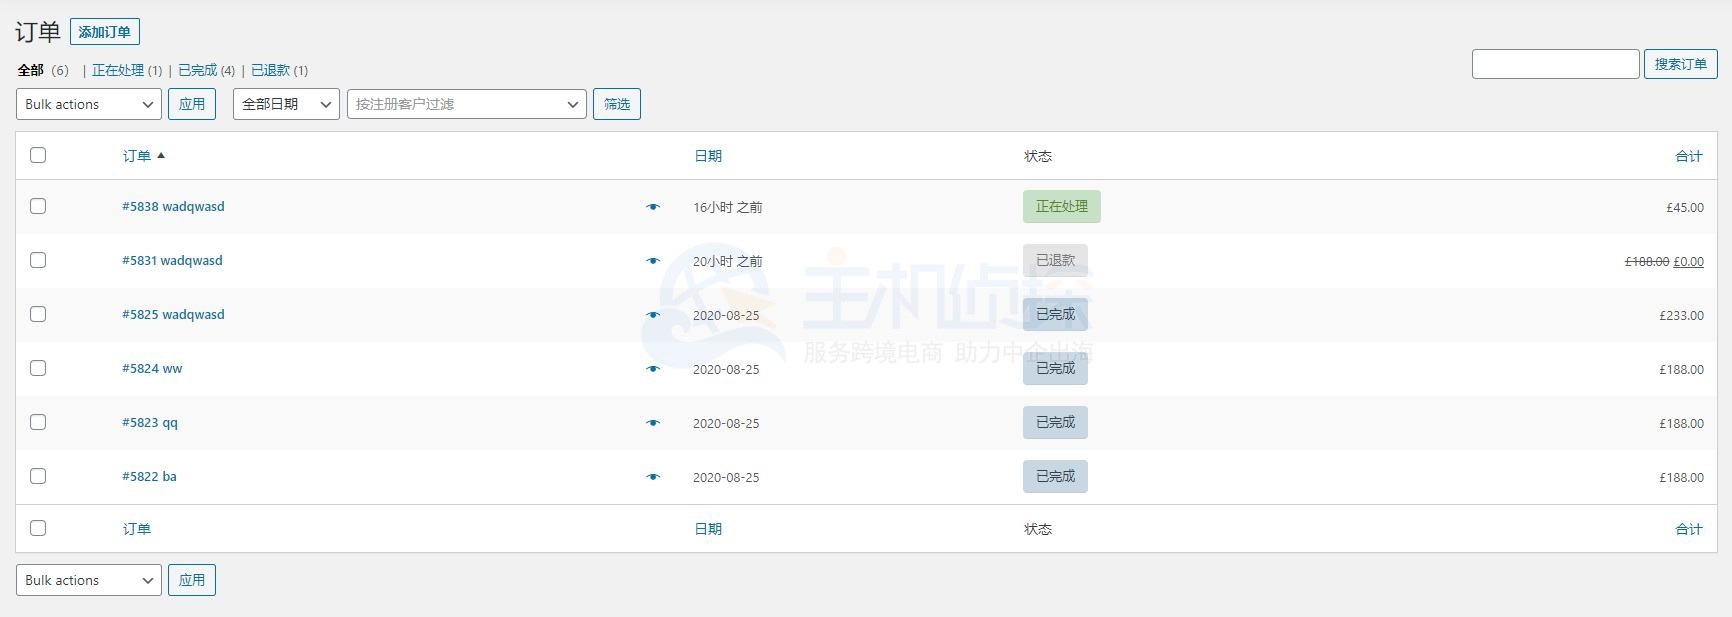Show preview of order #5823 qq
The image size is (1732, 617).
tap(653, 423)
